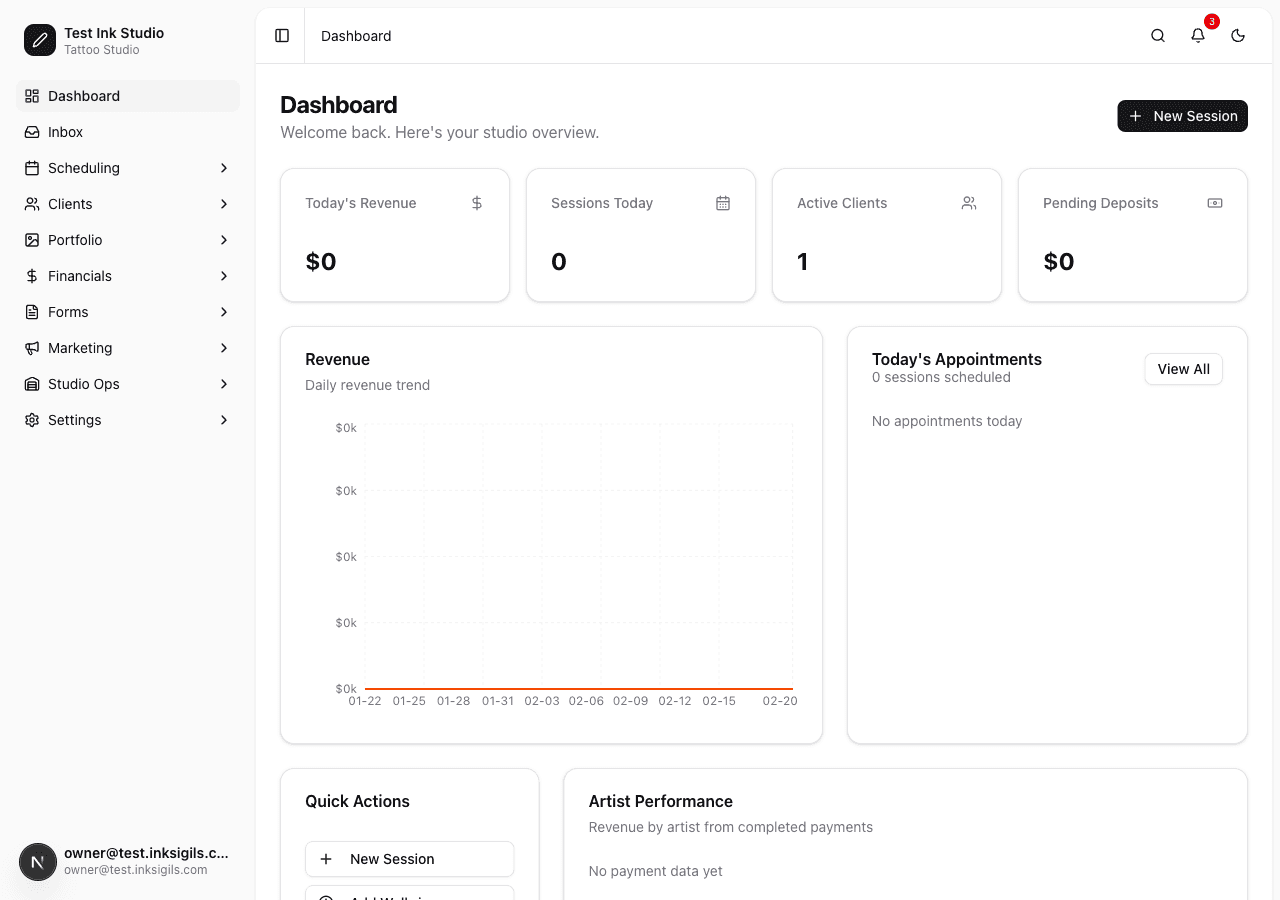Click the Inbox envelope icon
1280x900 pixels.
coord(31,132)
